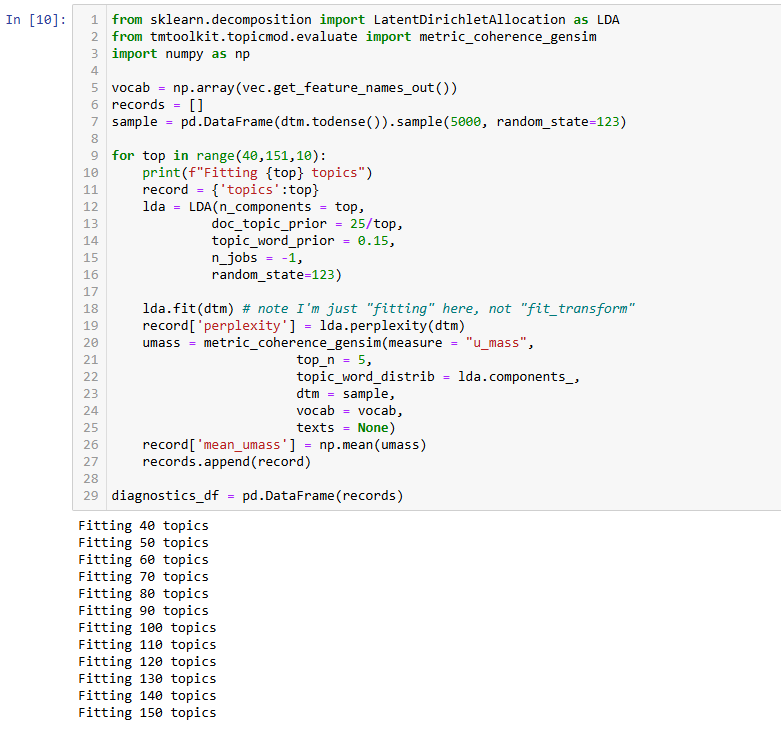
Task: Click the In [10]: cell prompt
Action: tap(36, 20)
